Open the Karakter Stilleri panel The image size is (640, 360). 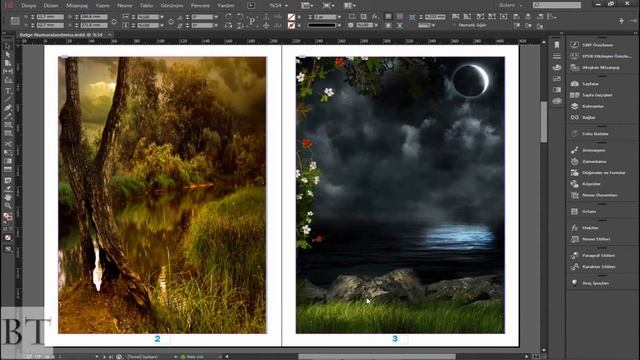click(598, 267)
